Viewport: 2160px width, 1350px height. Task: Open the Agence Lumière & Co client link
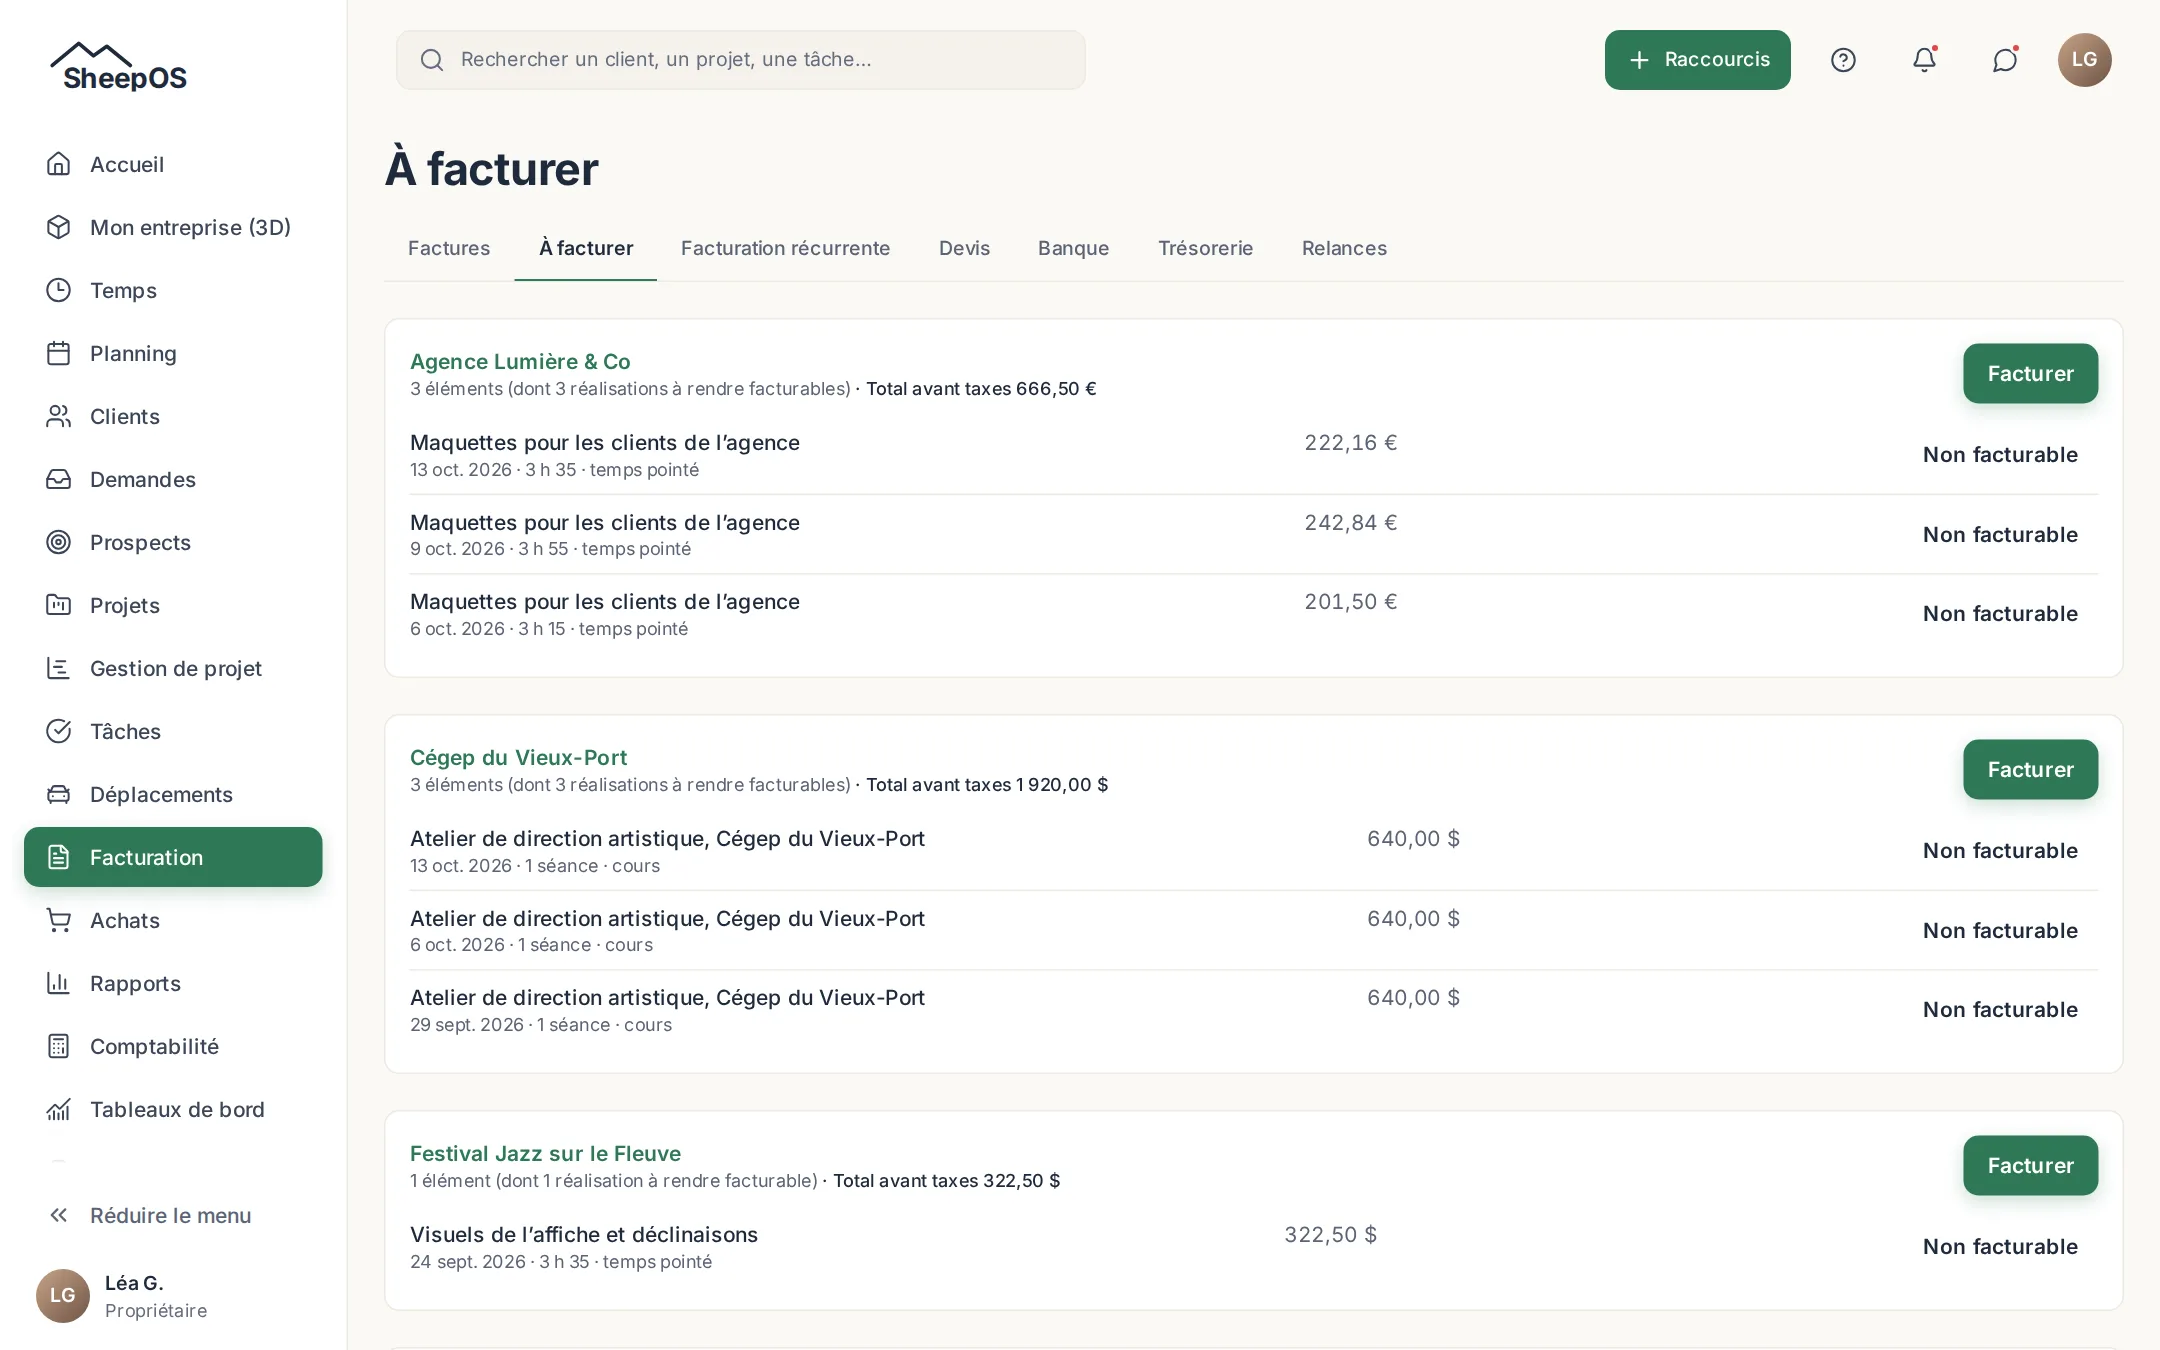click(x=520, y=361)
